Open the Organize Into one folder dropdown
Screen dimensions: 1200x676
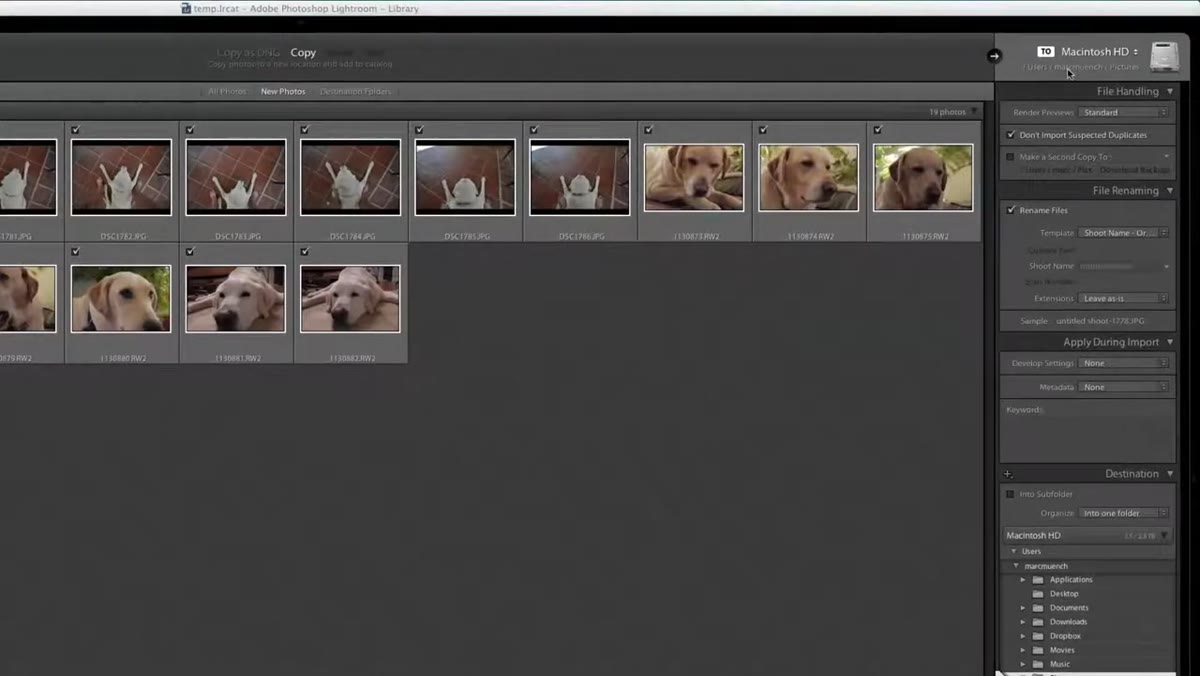click(1124, 513)
